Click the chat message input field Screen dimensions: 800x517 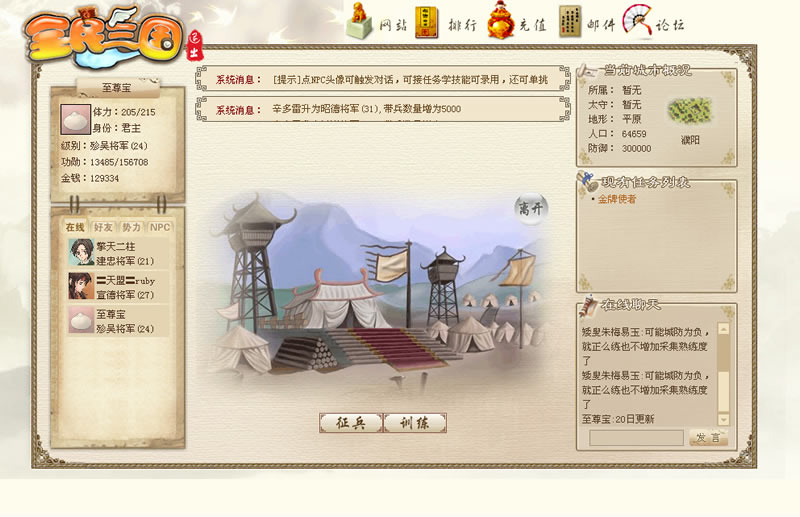pyautogui.click(x=636, y=438)
